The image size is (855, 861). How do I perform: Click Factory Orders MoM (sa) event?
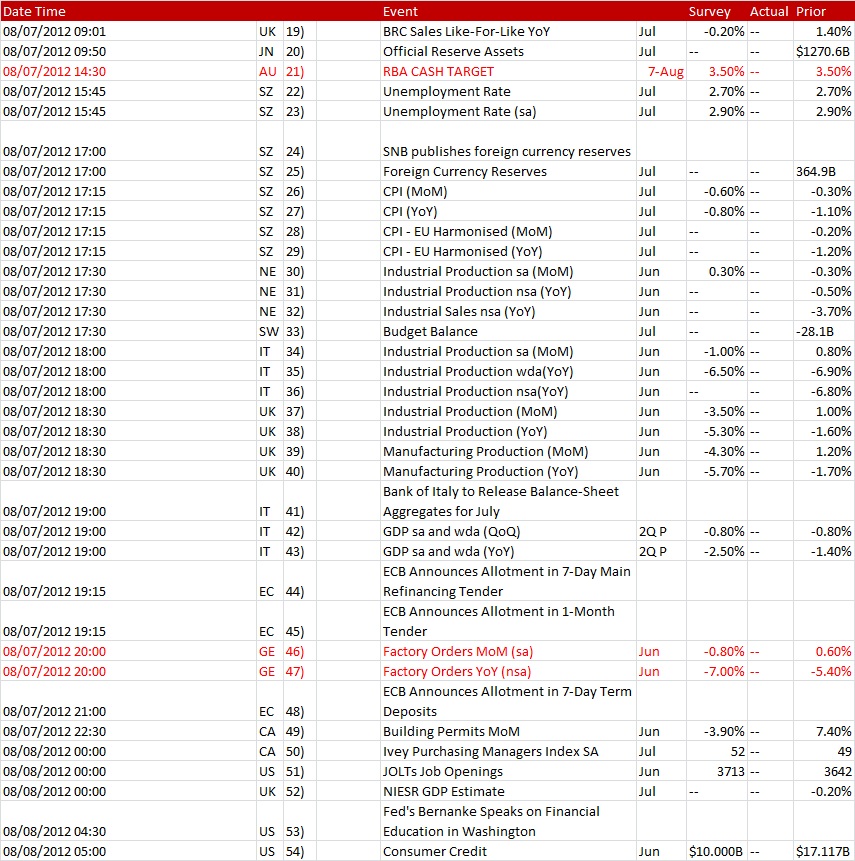[453, 651]
